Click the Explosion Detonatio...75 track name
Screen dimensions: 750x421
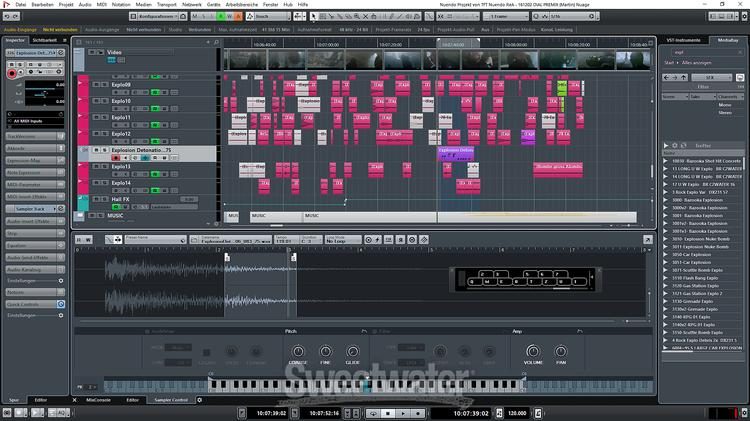pyautogui.click(x=142, y=150)
